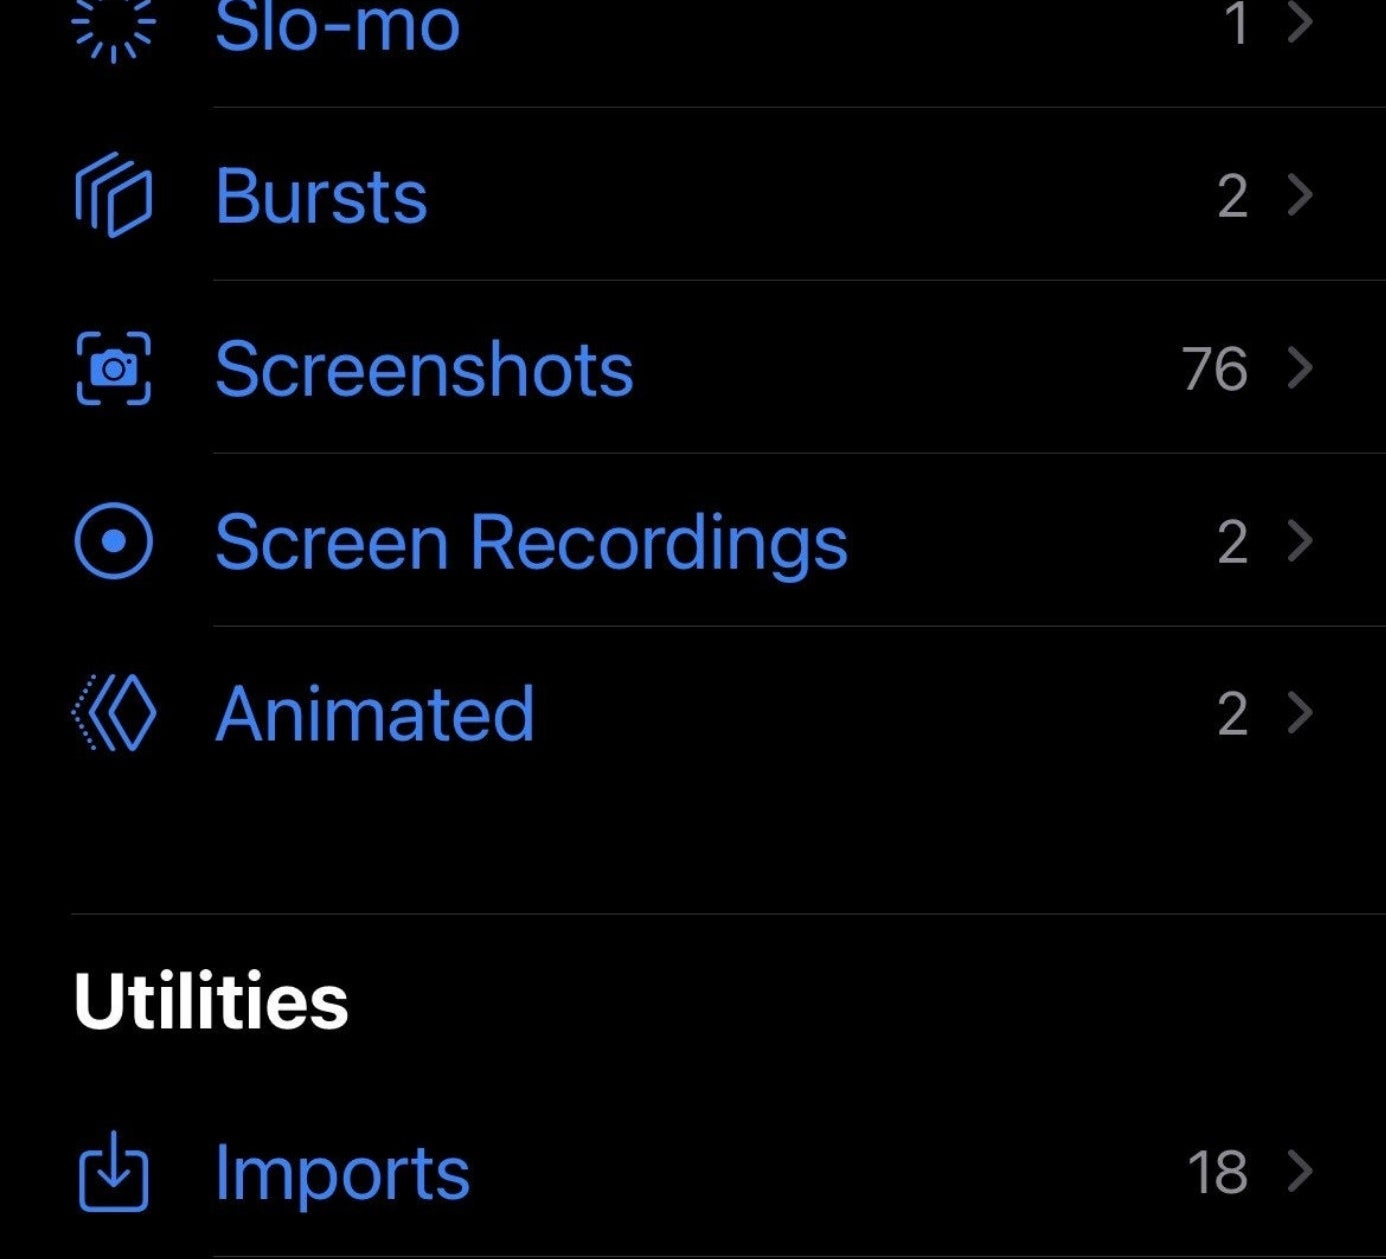Image resolution: width=1386 pixels, height=1259 pixels.
Task: Tap the Screenshots camera icon
Action: pos(114,369)
